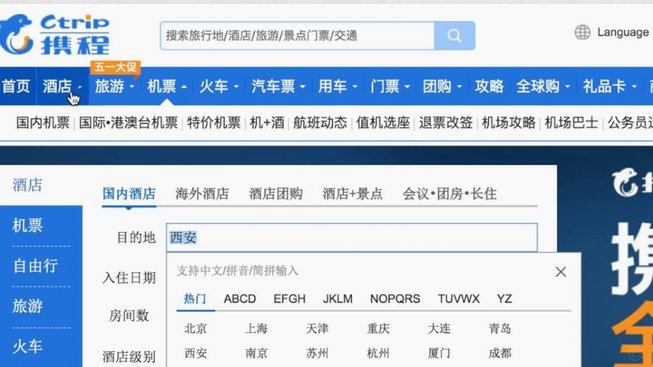Open 国际•港澳台机票 submenu link

[x=128, y=123]
